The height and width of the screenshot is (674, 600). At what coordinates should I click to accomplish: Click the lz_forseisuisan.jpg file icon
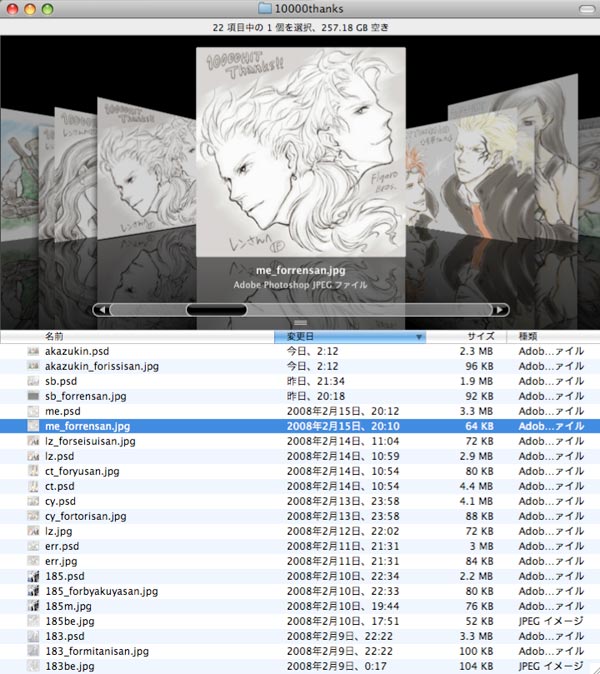(33, 441)
